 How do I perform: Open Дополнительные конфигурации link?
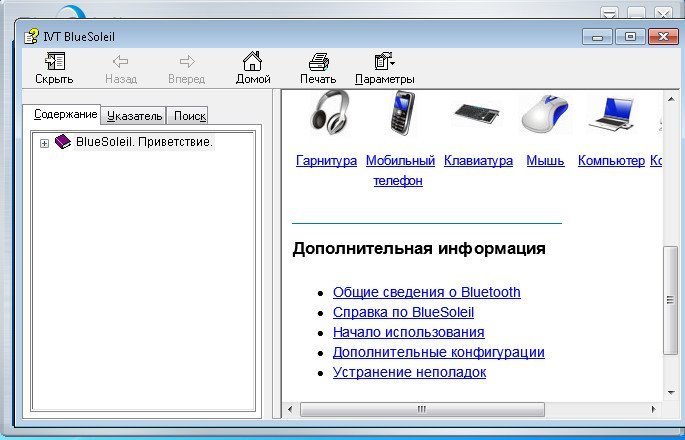coord(439,352)
